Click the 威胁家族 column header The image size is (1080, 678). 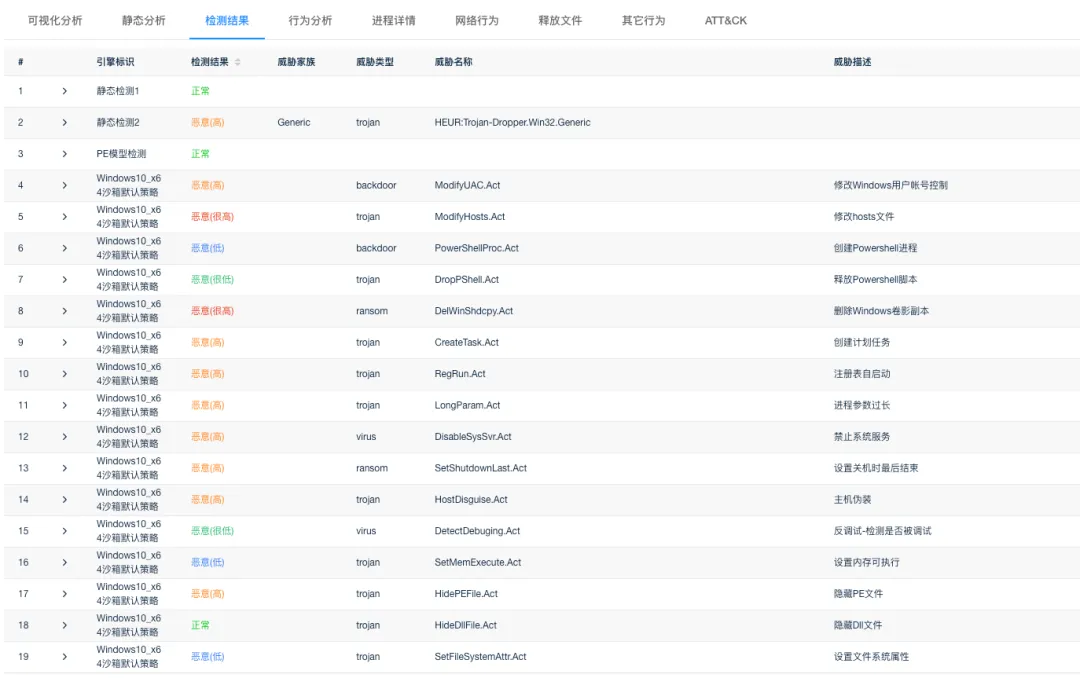(x=296, y=62)
